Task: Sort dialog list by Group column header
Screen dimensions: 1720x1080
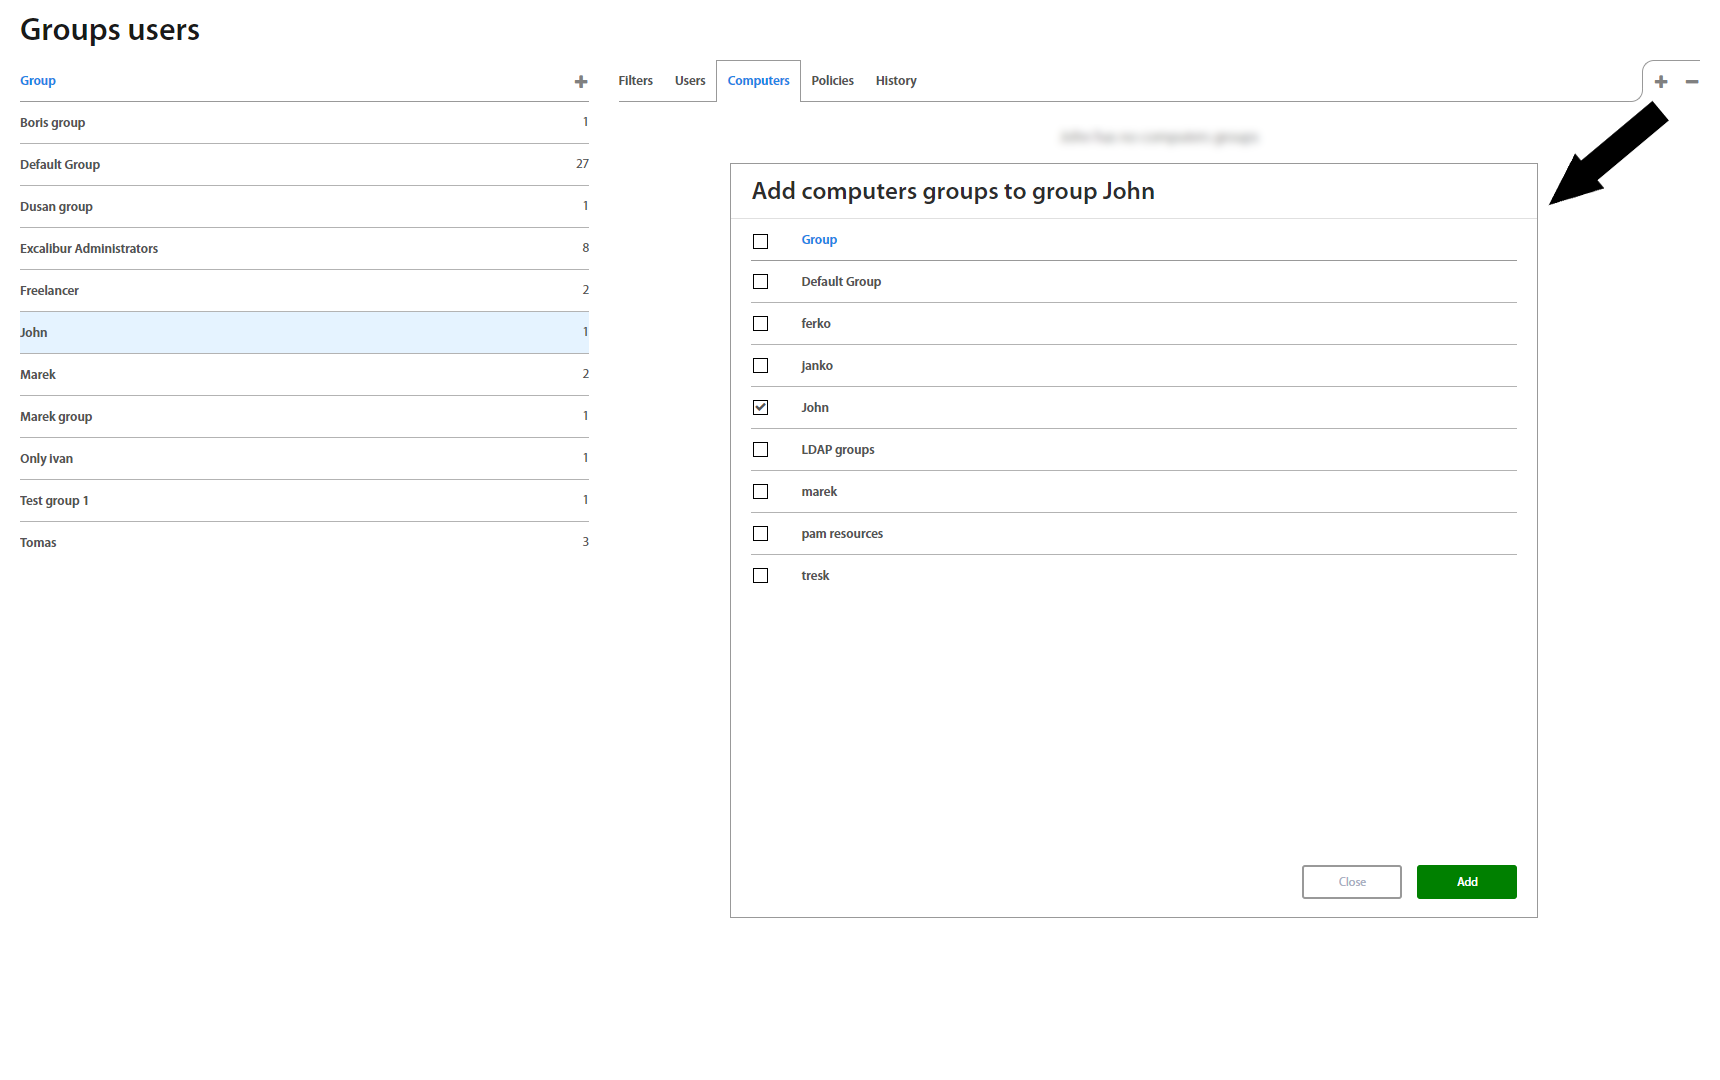Action: pyautogui.click(x=819, y=240)
